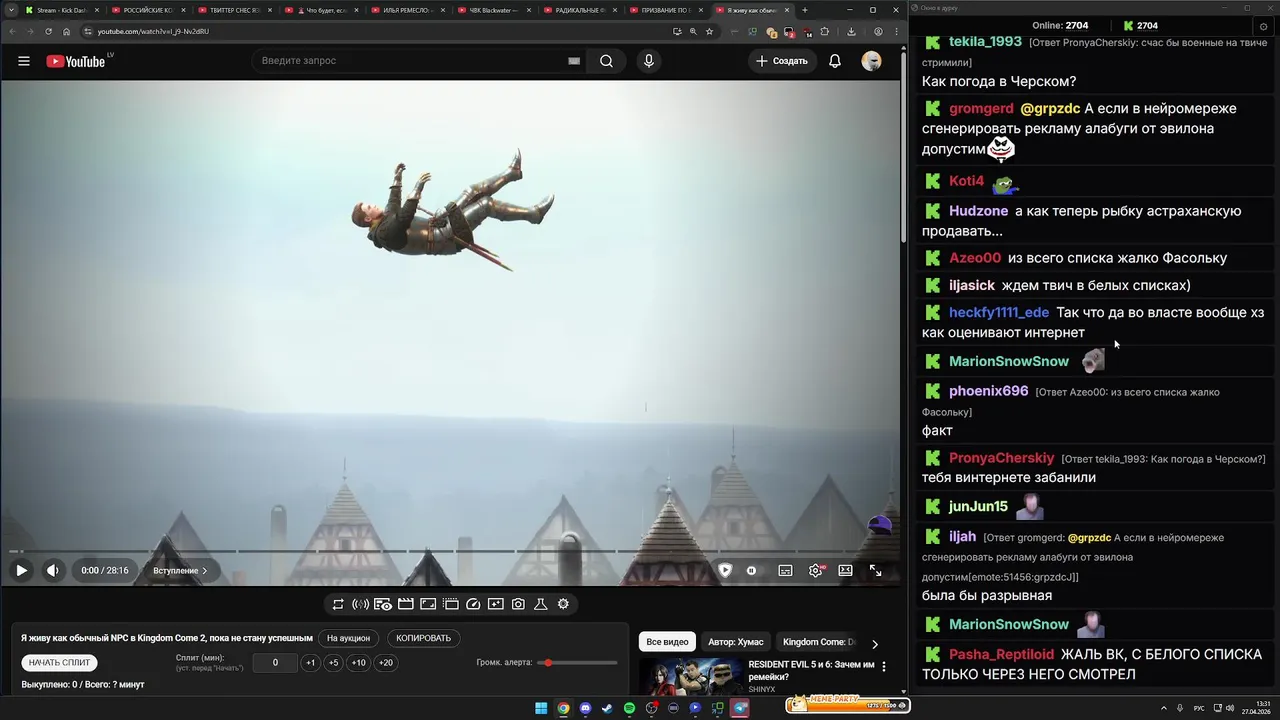Switch to Stream - Kick Dashboard browser tab
The height and width of the screenshot is (720, 1280).
coord(62,10)
